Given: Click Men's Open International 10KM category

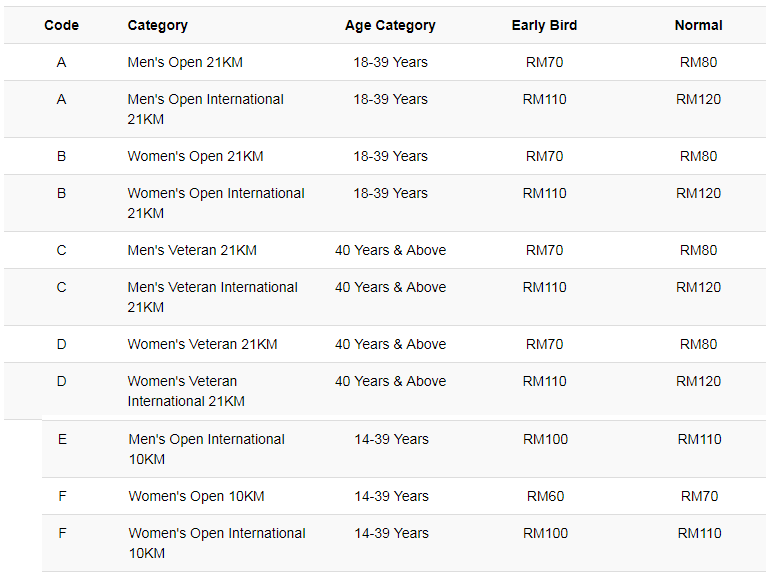Looking at the screenshot, I should click(x=207, y=449).
